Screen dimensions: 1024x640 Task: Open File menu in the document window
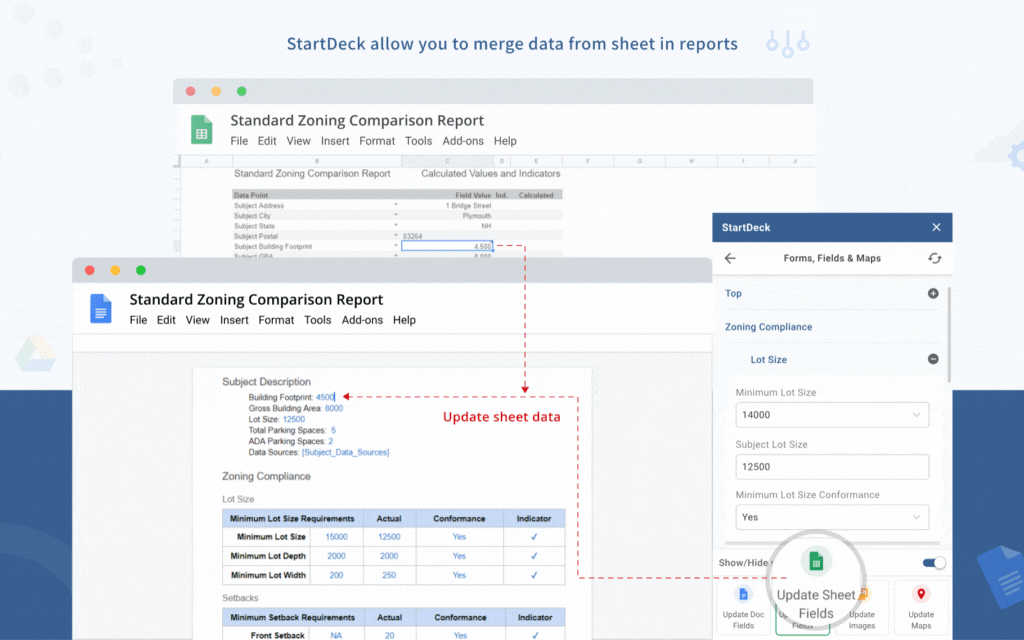coord(138,320)
